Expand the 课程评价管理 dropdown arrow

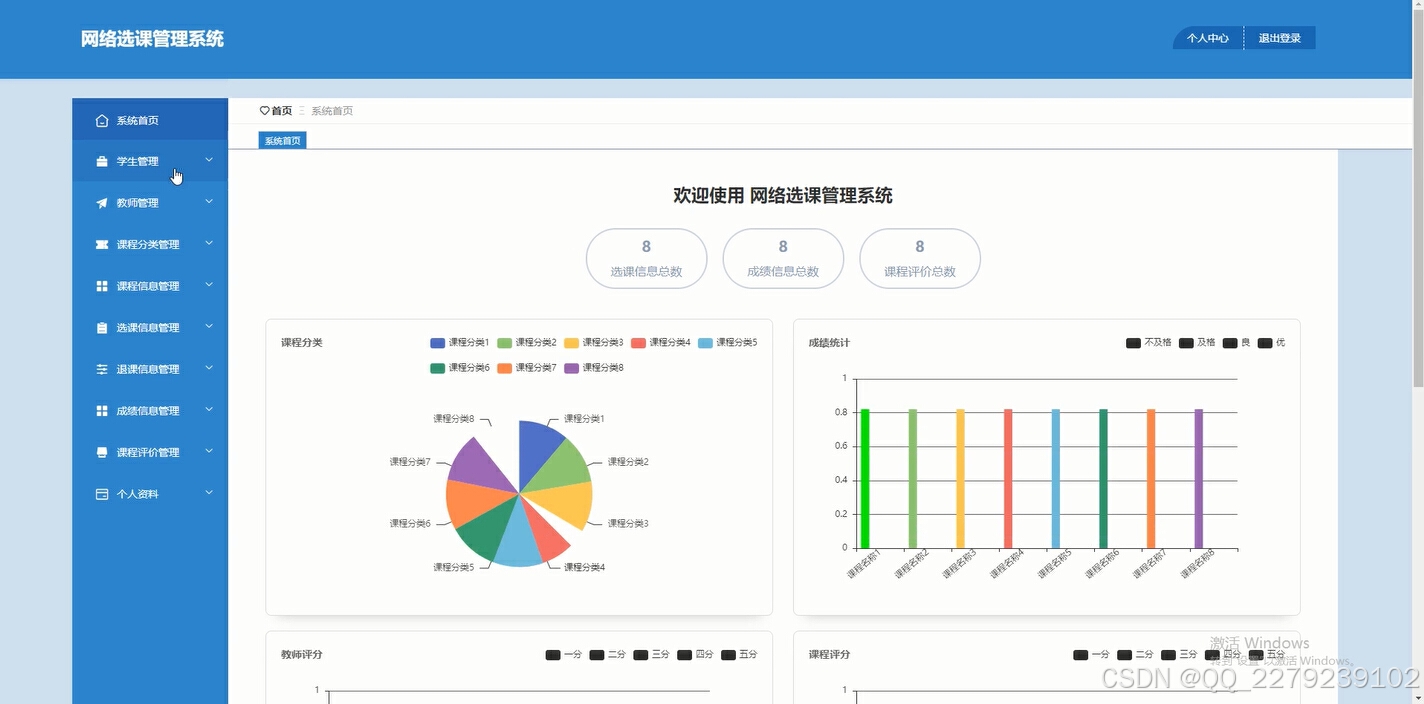click(208, 451)
